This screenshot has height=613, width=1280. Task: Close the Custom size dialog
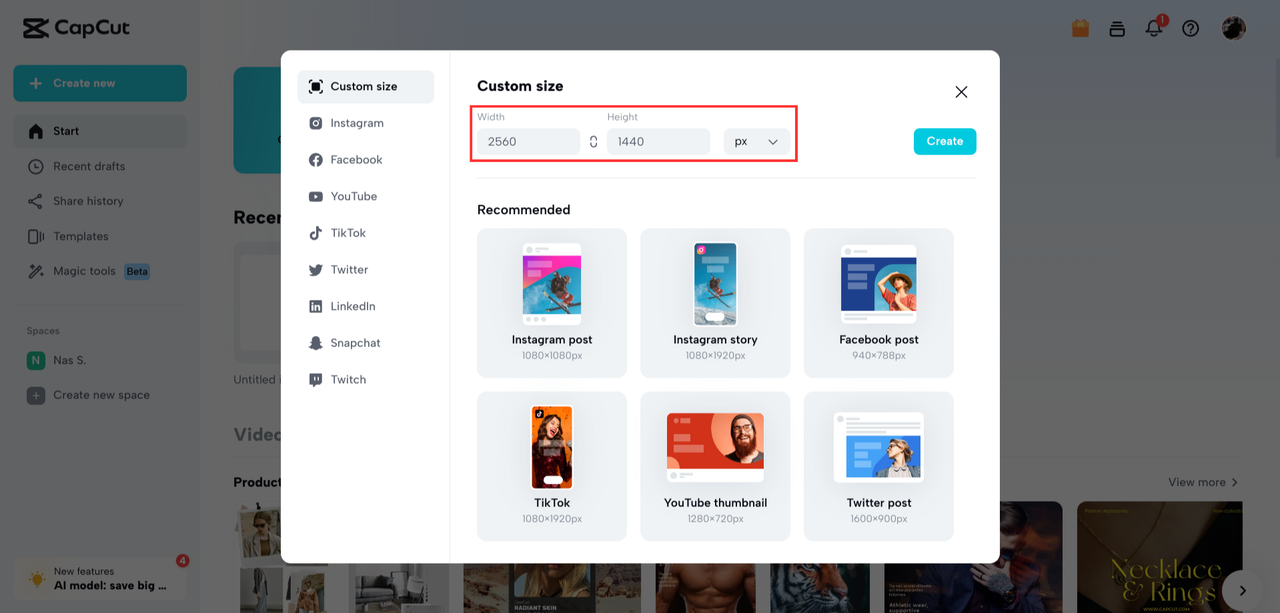pyautogui.click(x=961, y=92)
